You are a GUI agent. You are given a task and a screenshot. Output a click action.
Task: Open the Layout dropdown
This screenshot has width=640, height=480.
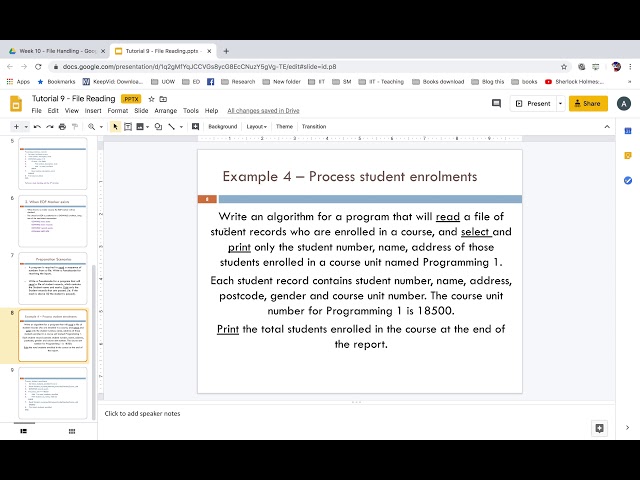pos(256,127)
